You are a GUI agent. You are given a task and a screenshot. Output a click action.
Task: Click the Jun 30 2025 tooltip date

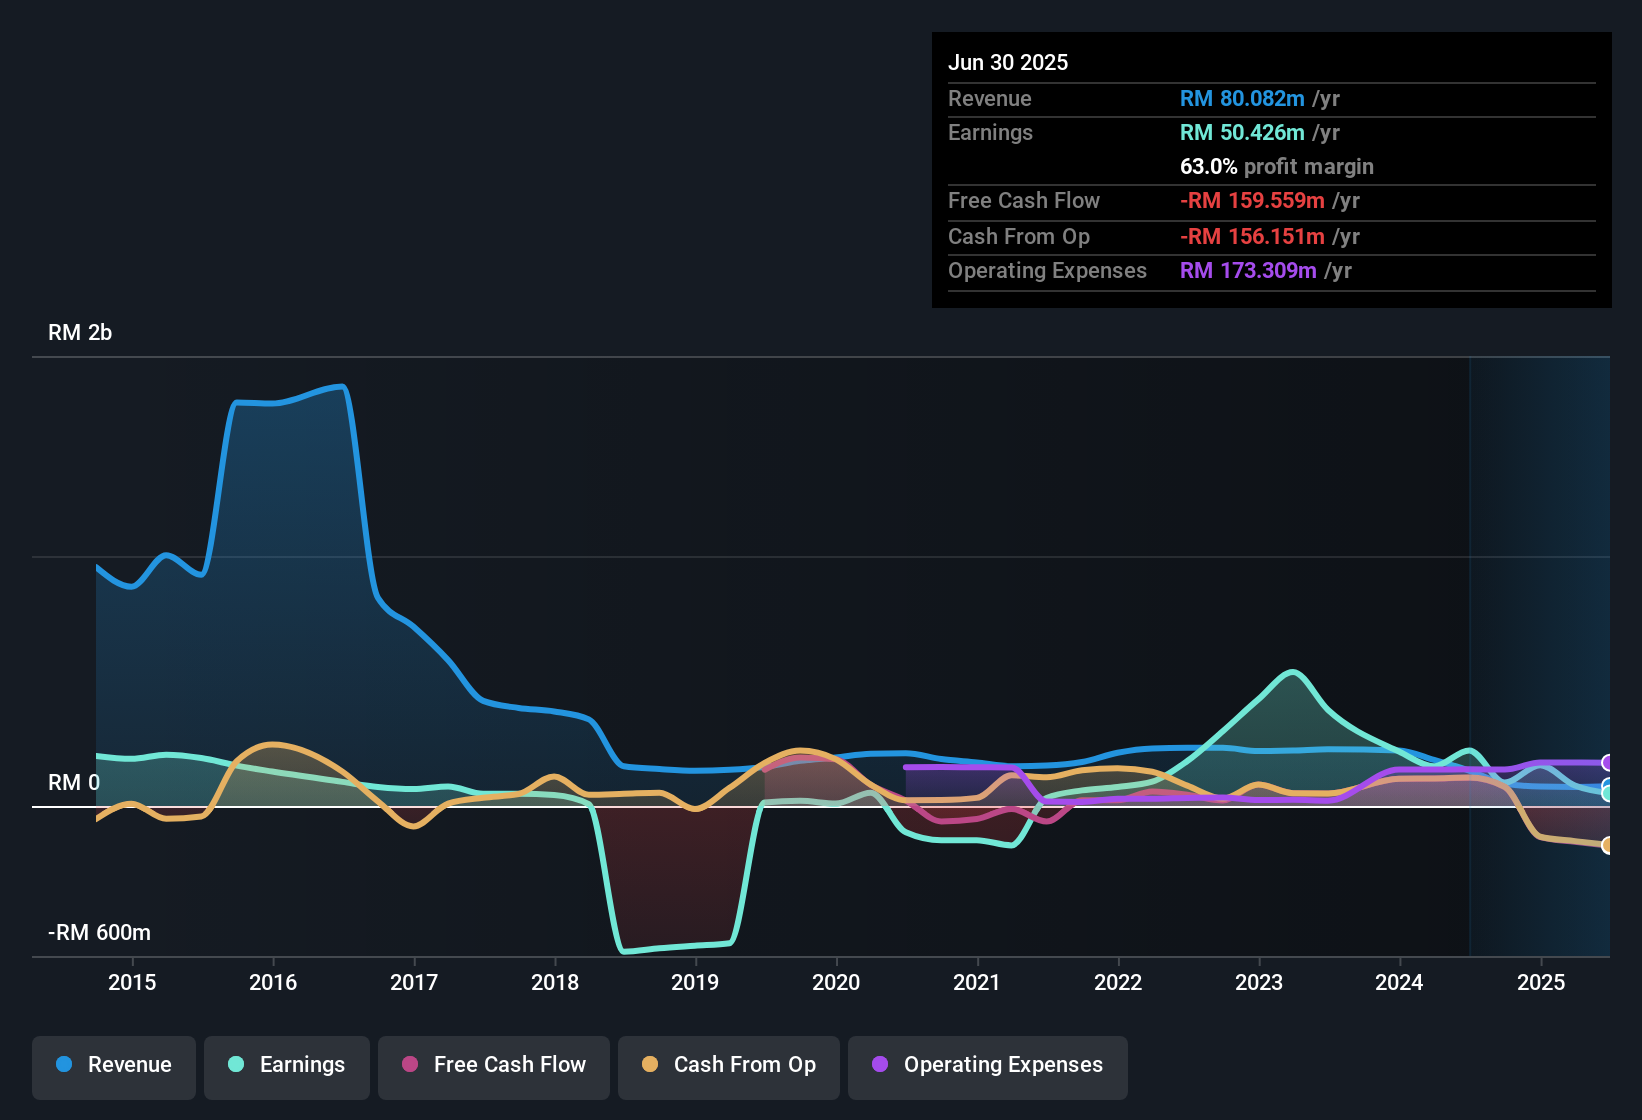(x=1008, y=62)
